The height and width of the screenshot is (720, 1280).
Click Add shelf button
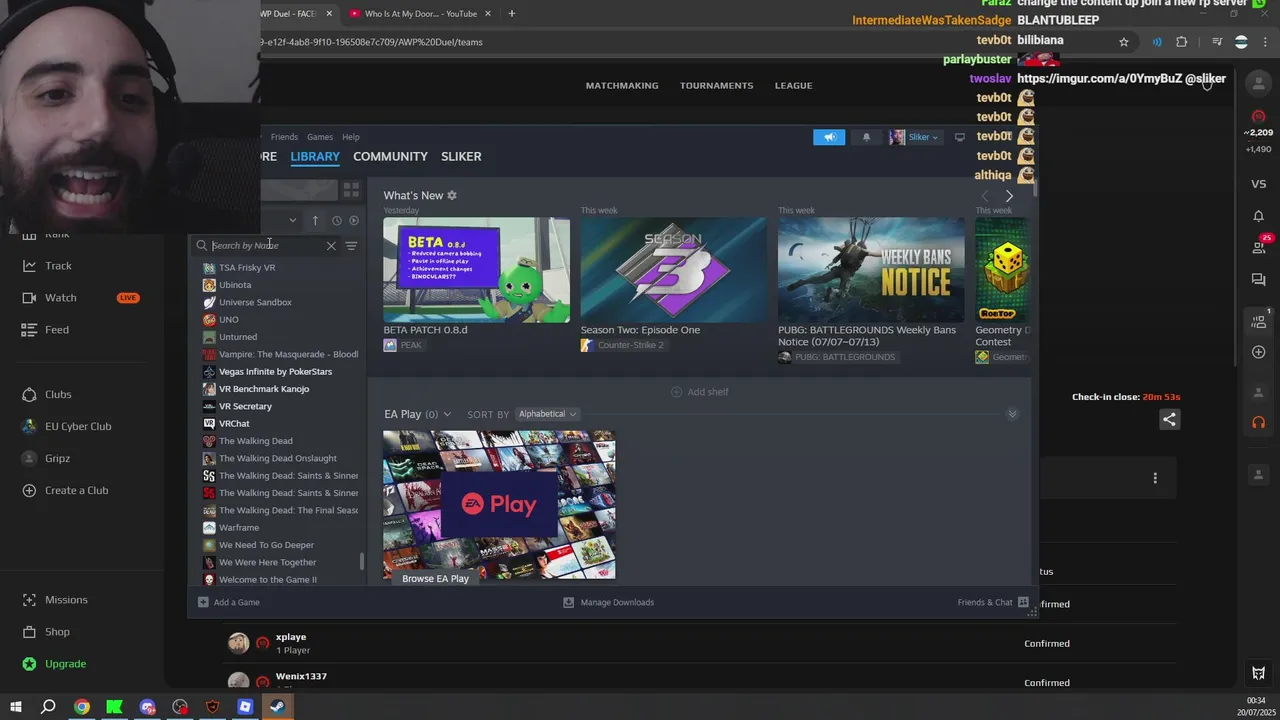point(699,392)
